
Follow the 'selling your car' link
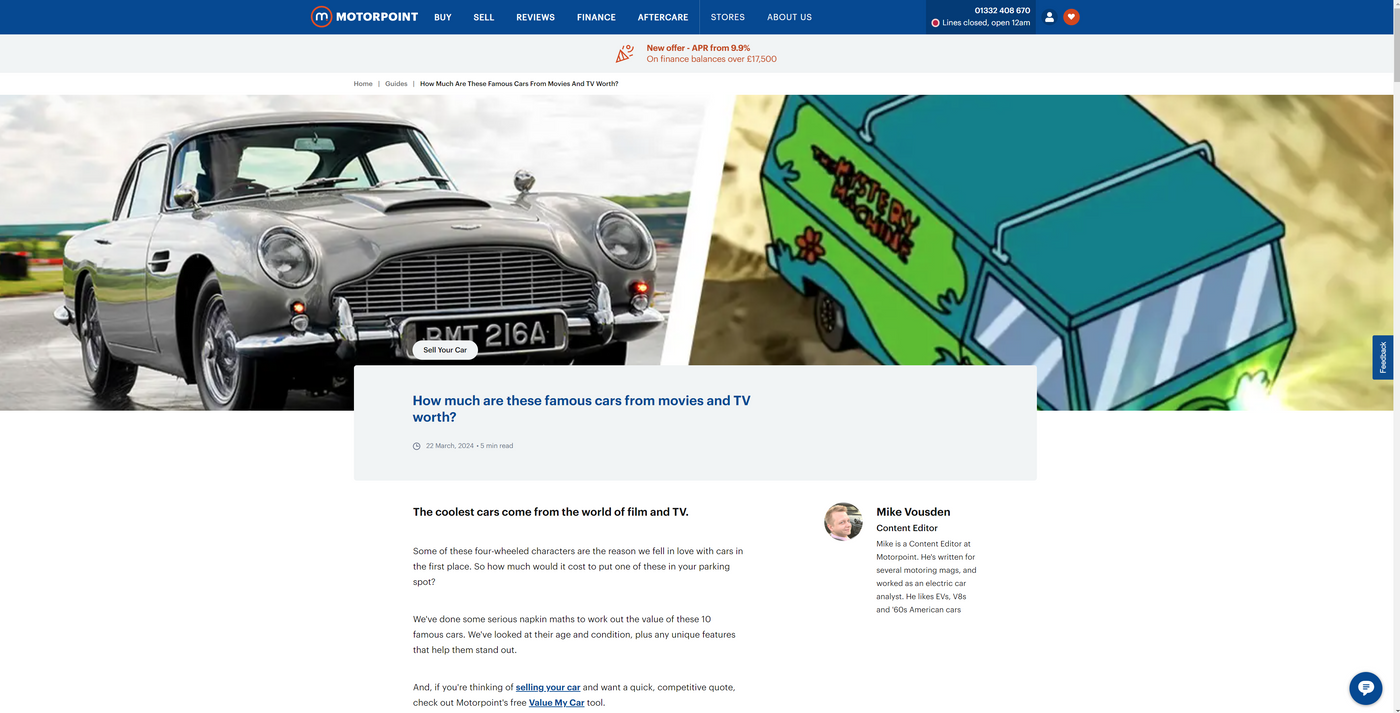[x=548, y=687]
